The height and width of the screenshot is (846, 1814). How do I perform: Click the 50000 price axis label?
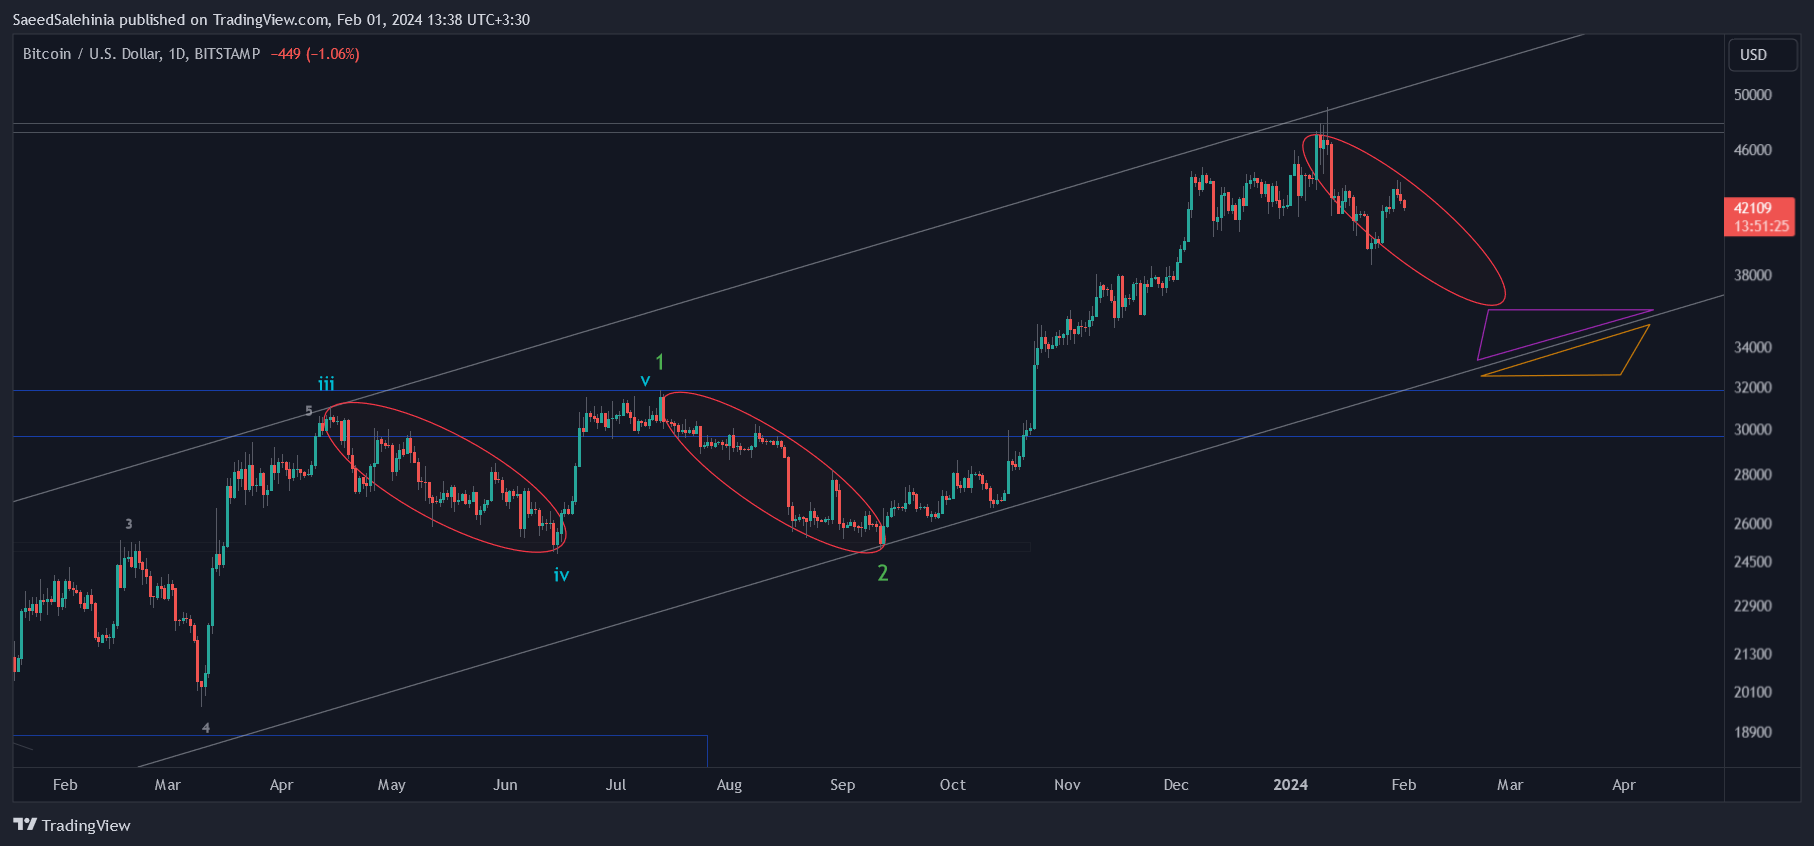[x=1752, y=95]
